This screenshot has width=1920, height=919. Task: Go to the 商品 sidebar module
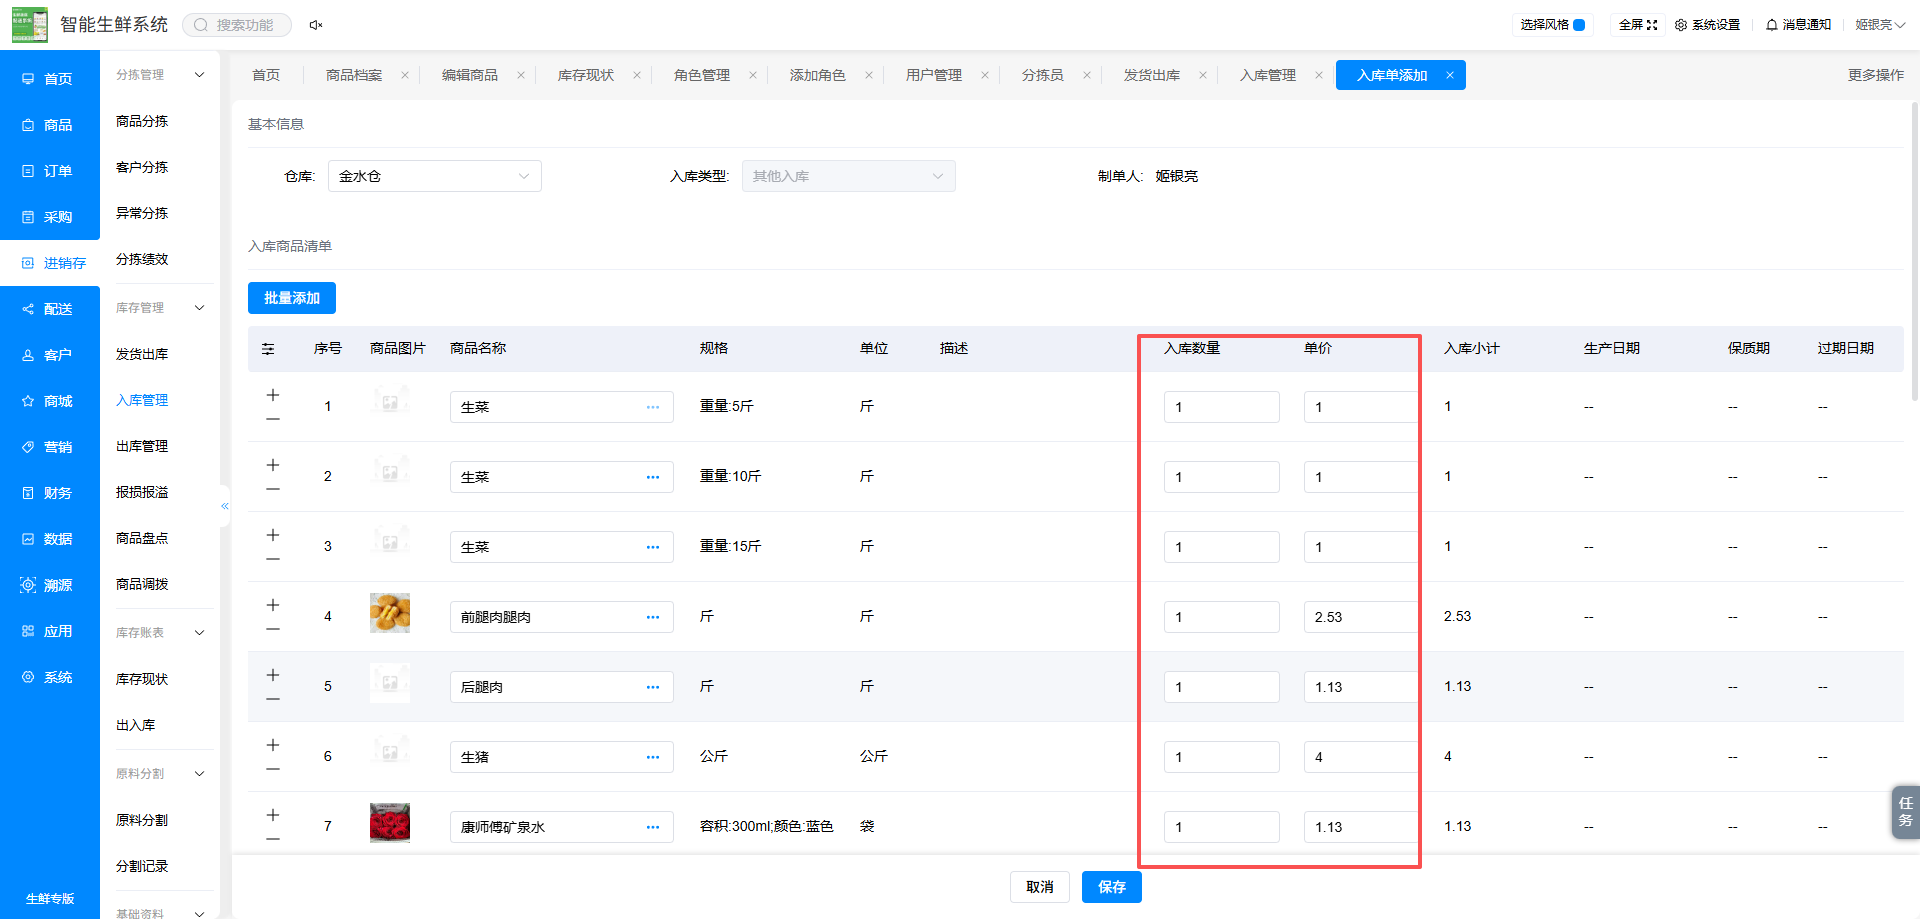[x=48, y=125]
